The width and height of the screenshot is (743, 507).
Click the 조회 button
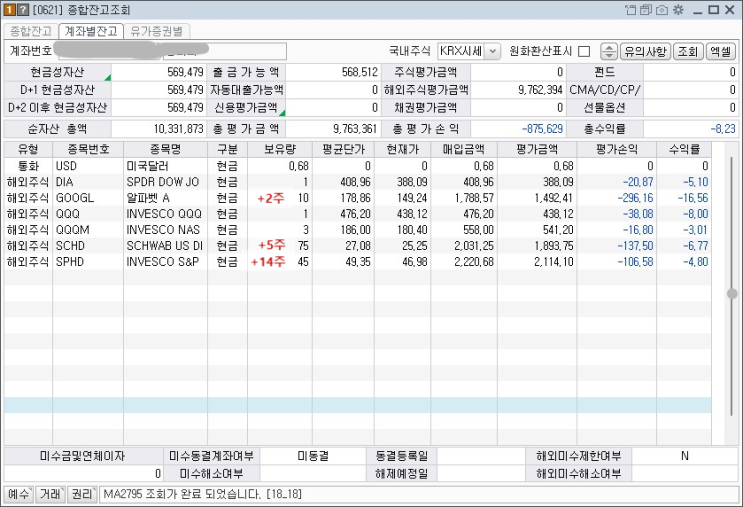(x=688, y=51)
